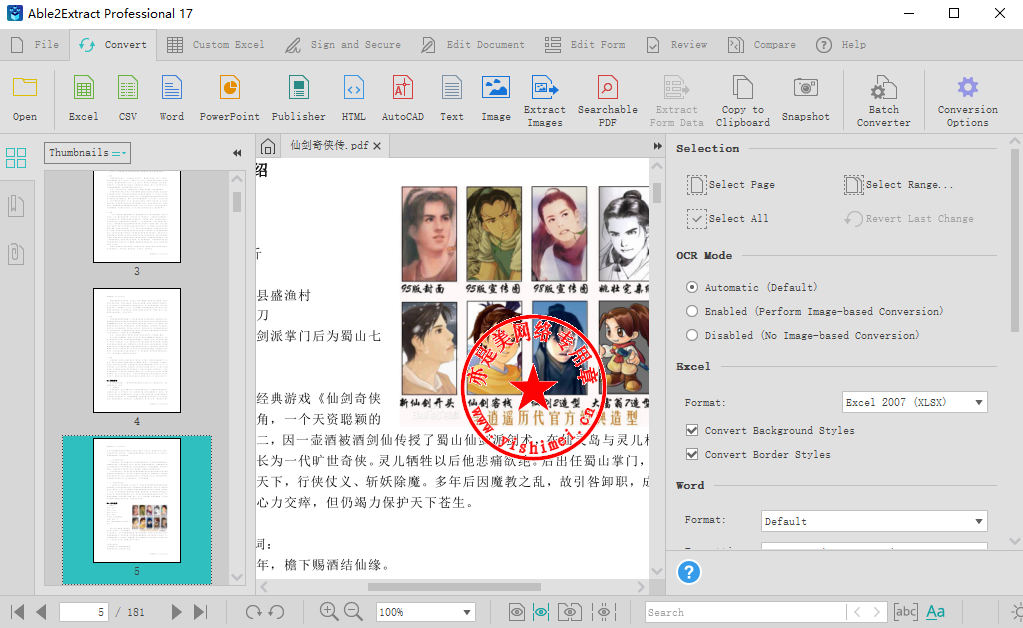
Task: Zoom in with the magnifier plus icon
Action: click(x=329, y=612)
